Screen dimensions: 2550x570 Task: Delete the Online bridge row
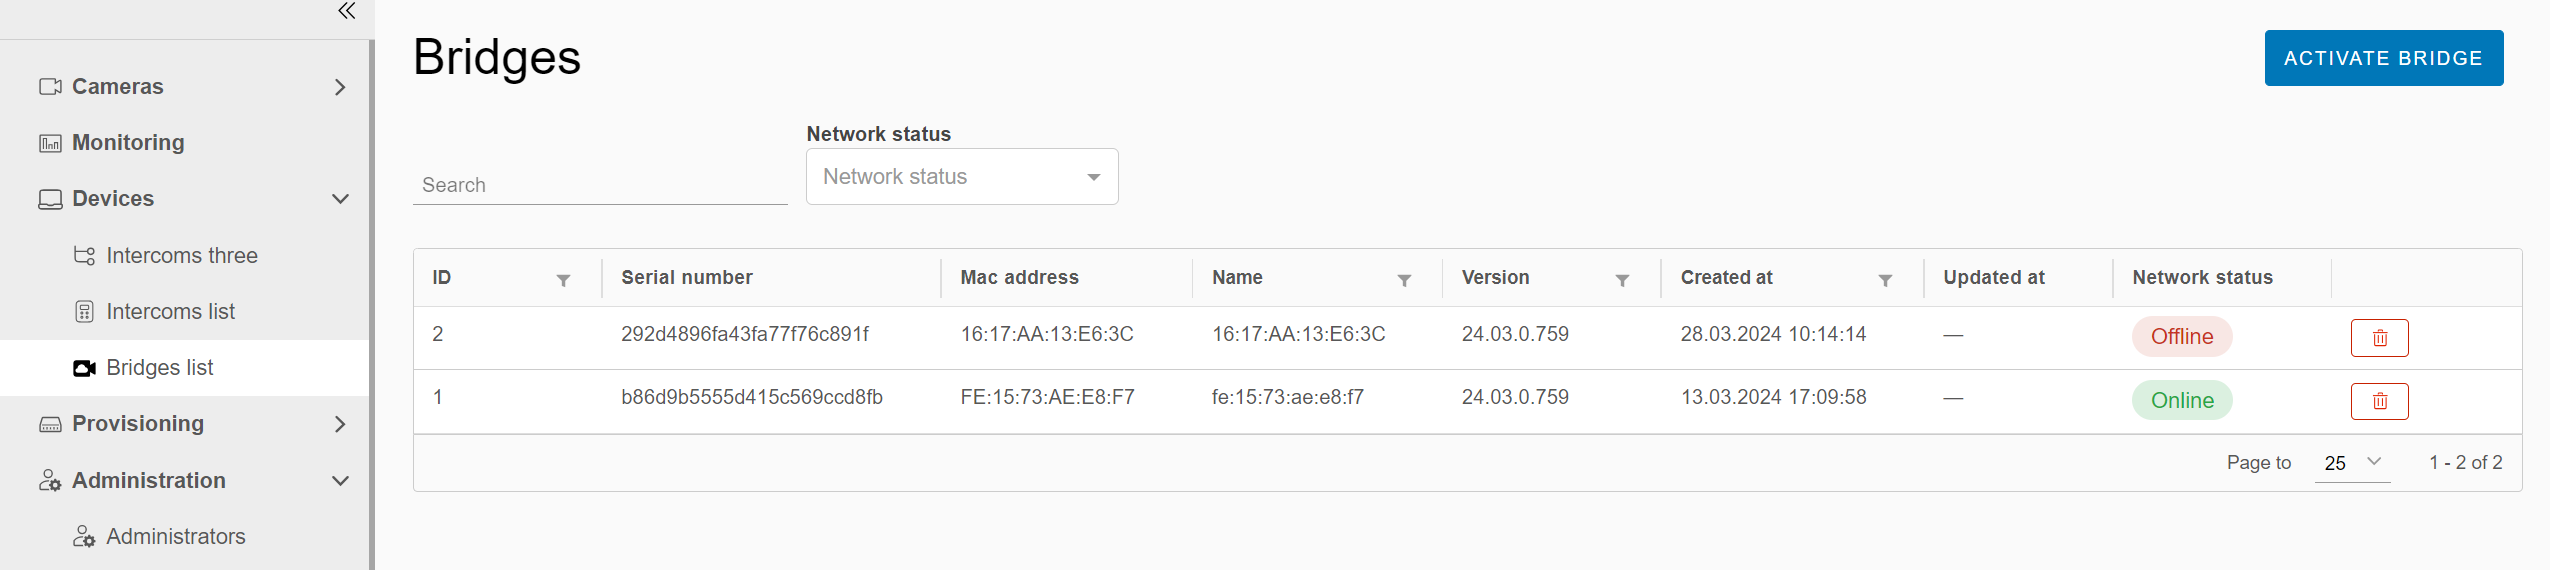pos(2379,401)
